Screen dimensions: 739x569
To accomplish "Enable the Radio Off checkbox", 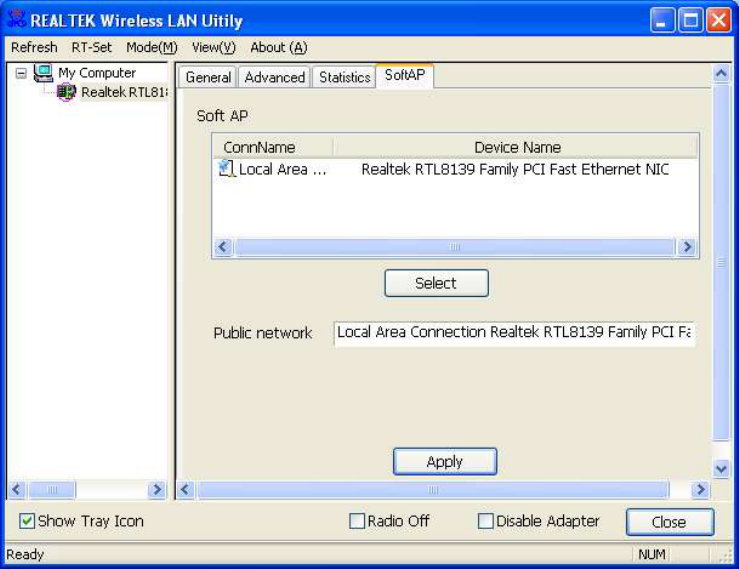I will coord(357,521).
